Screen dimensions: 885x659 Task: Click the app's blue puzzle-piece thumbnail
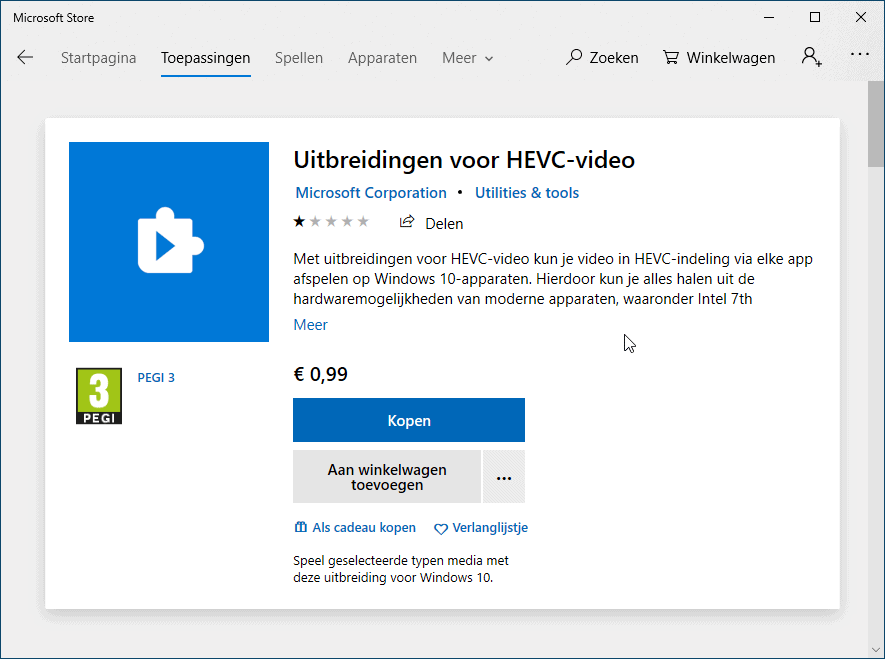(168, 241)
